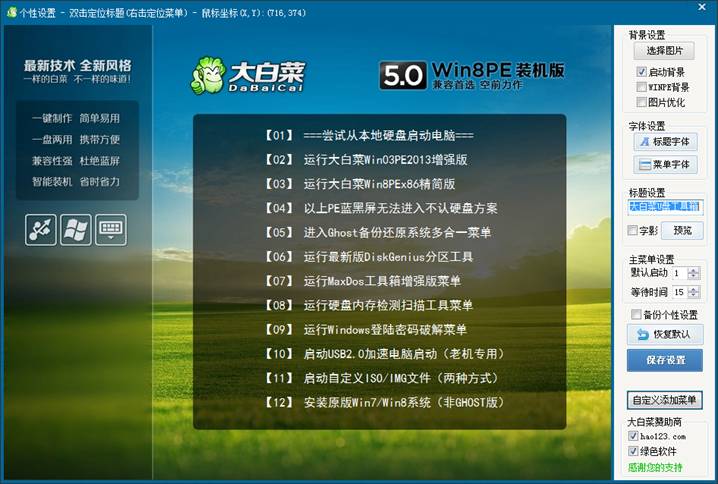Toggle the 启动背景 checkbox

(x=642, y=73)
